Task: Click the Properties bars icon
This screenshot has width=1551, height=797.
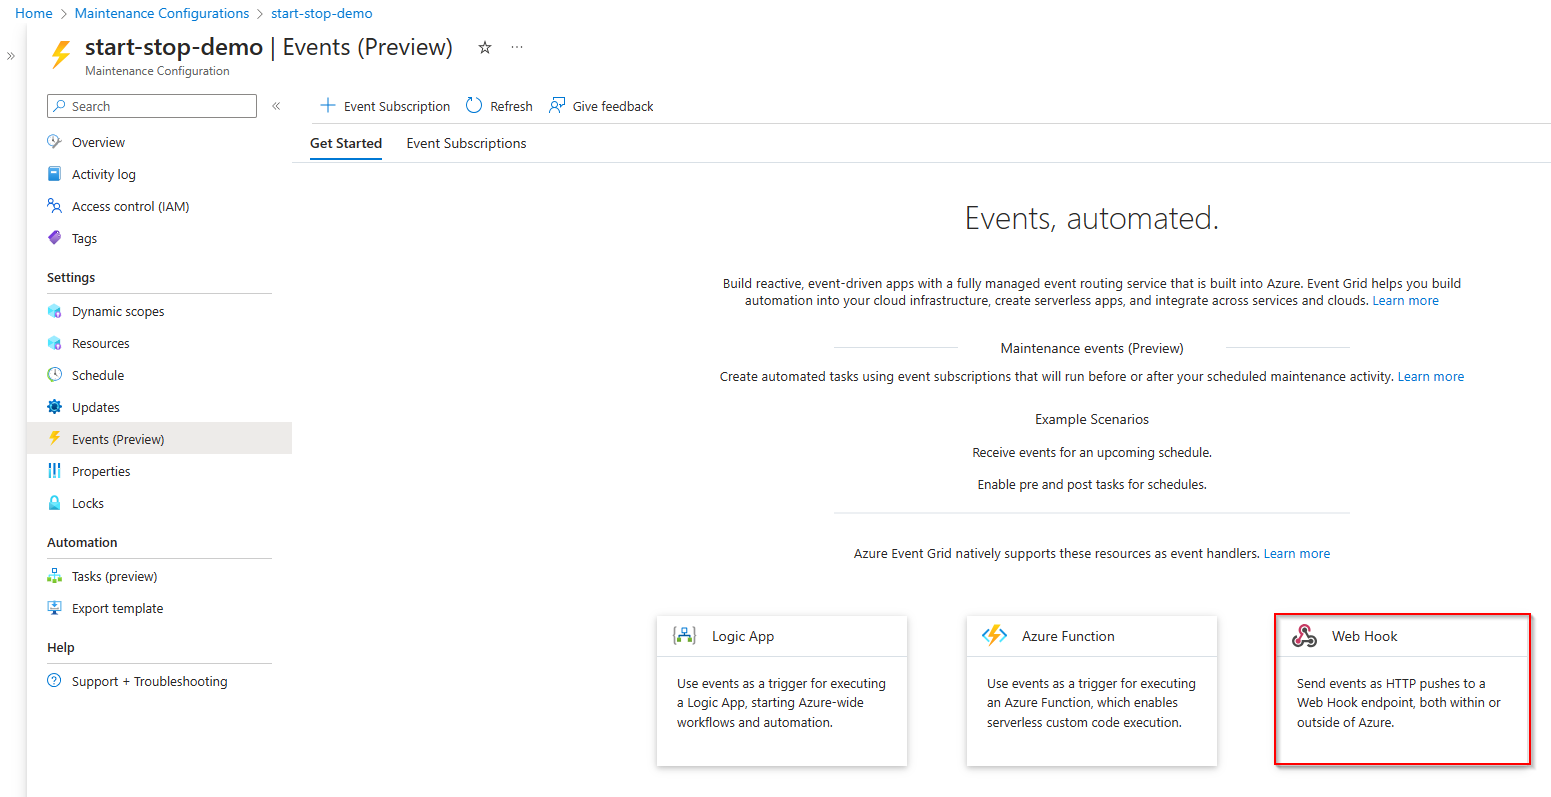Action: [55, 471]
